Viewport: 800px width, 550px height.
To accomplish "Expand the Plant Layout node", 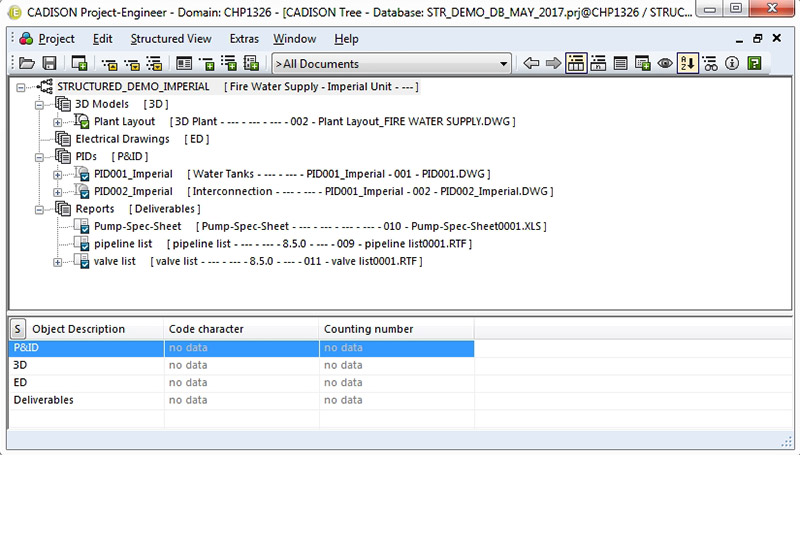I will click(x=58, y=122).
